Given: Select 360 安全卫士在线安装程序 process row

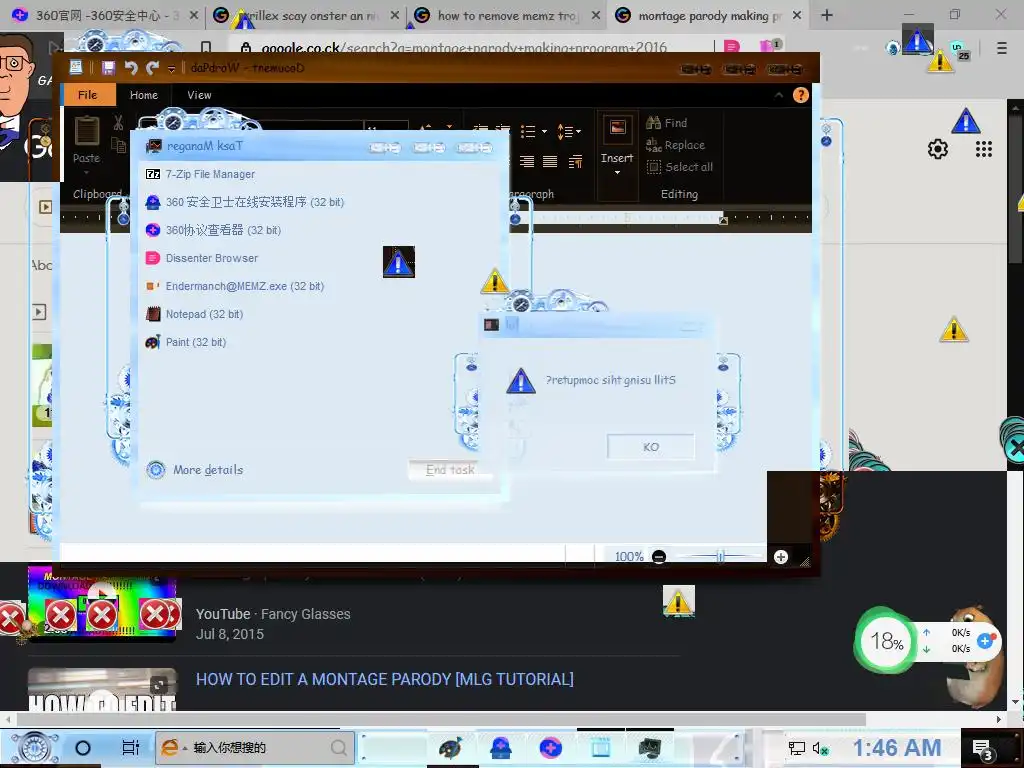Looking at the screenshot, I should tap(322, 202).
